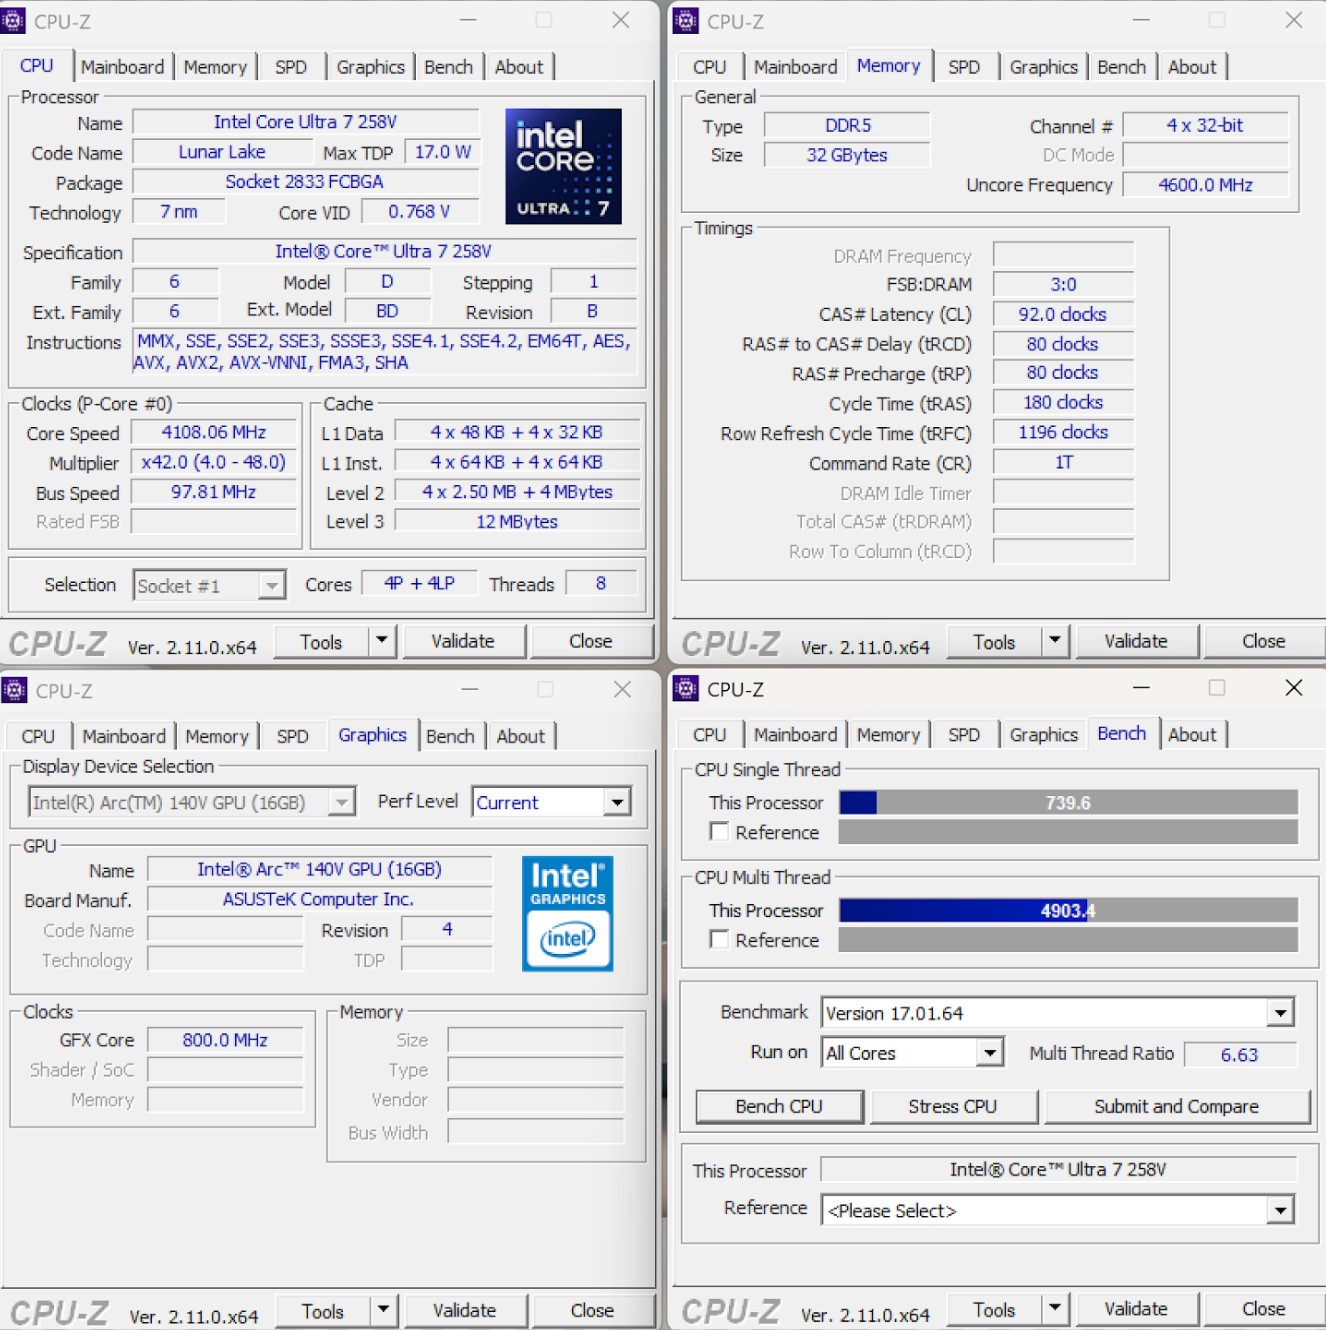Click CAS# Latency 92.0 clocks value
This screenshot has height=1330, width=1326.
click(x=1063, y=314)
